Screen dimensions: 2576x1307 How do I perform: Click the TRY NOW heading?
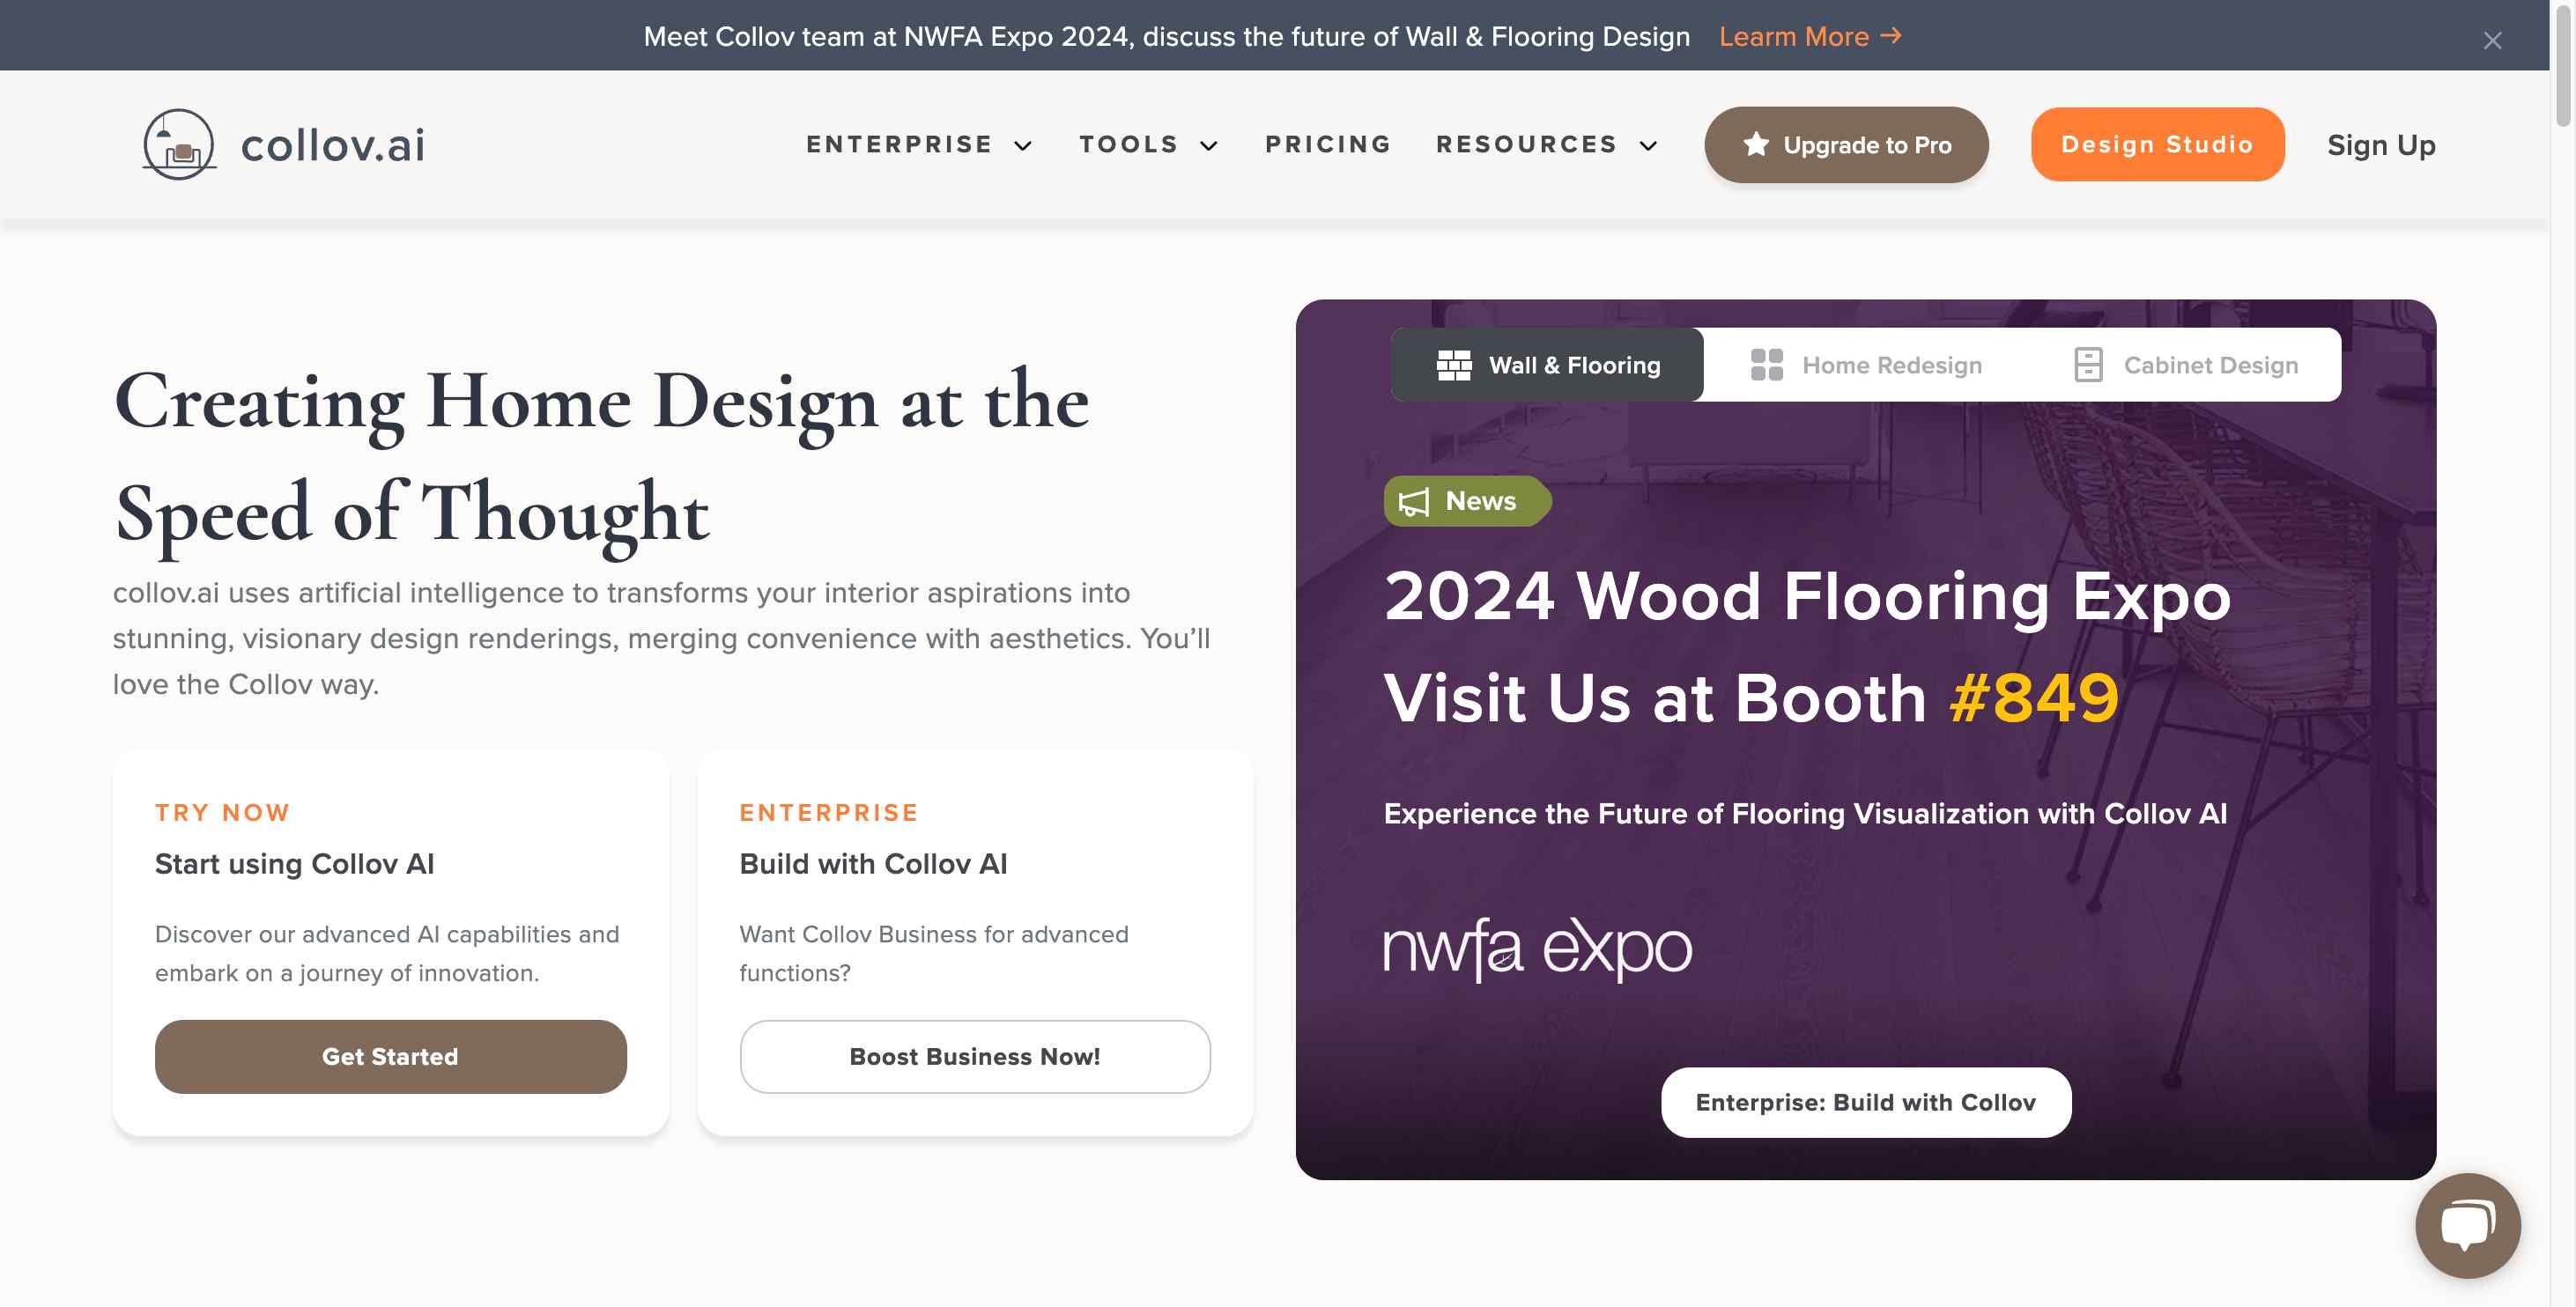(x=222, y=813)
